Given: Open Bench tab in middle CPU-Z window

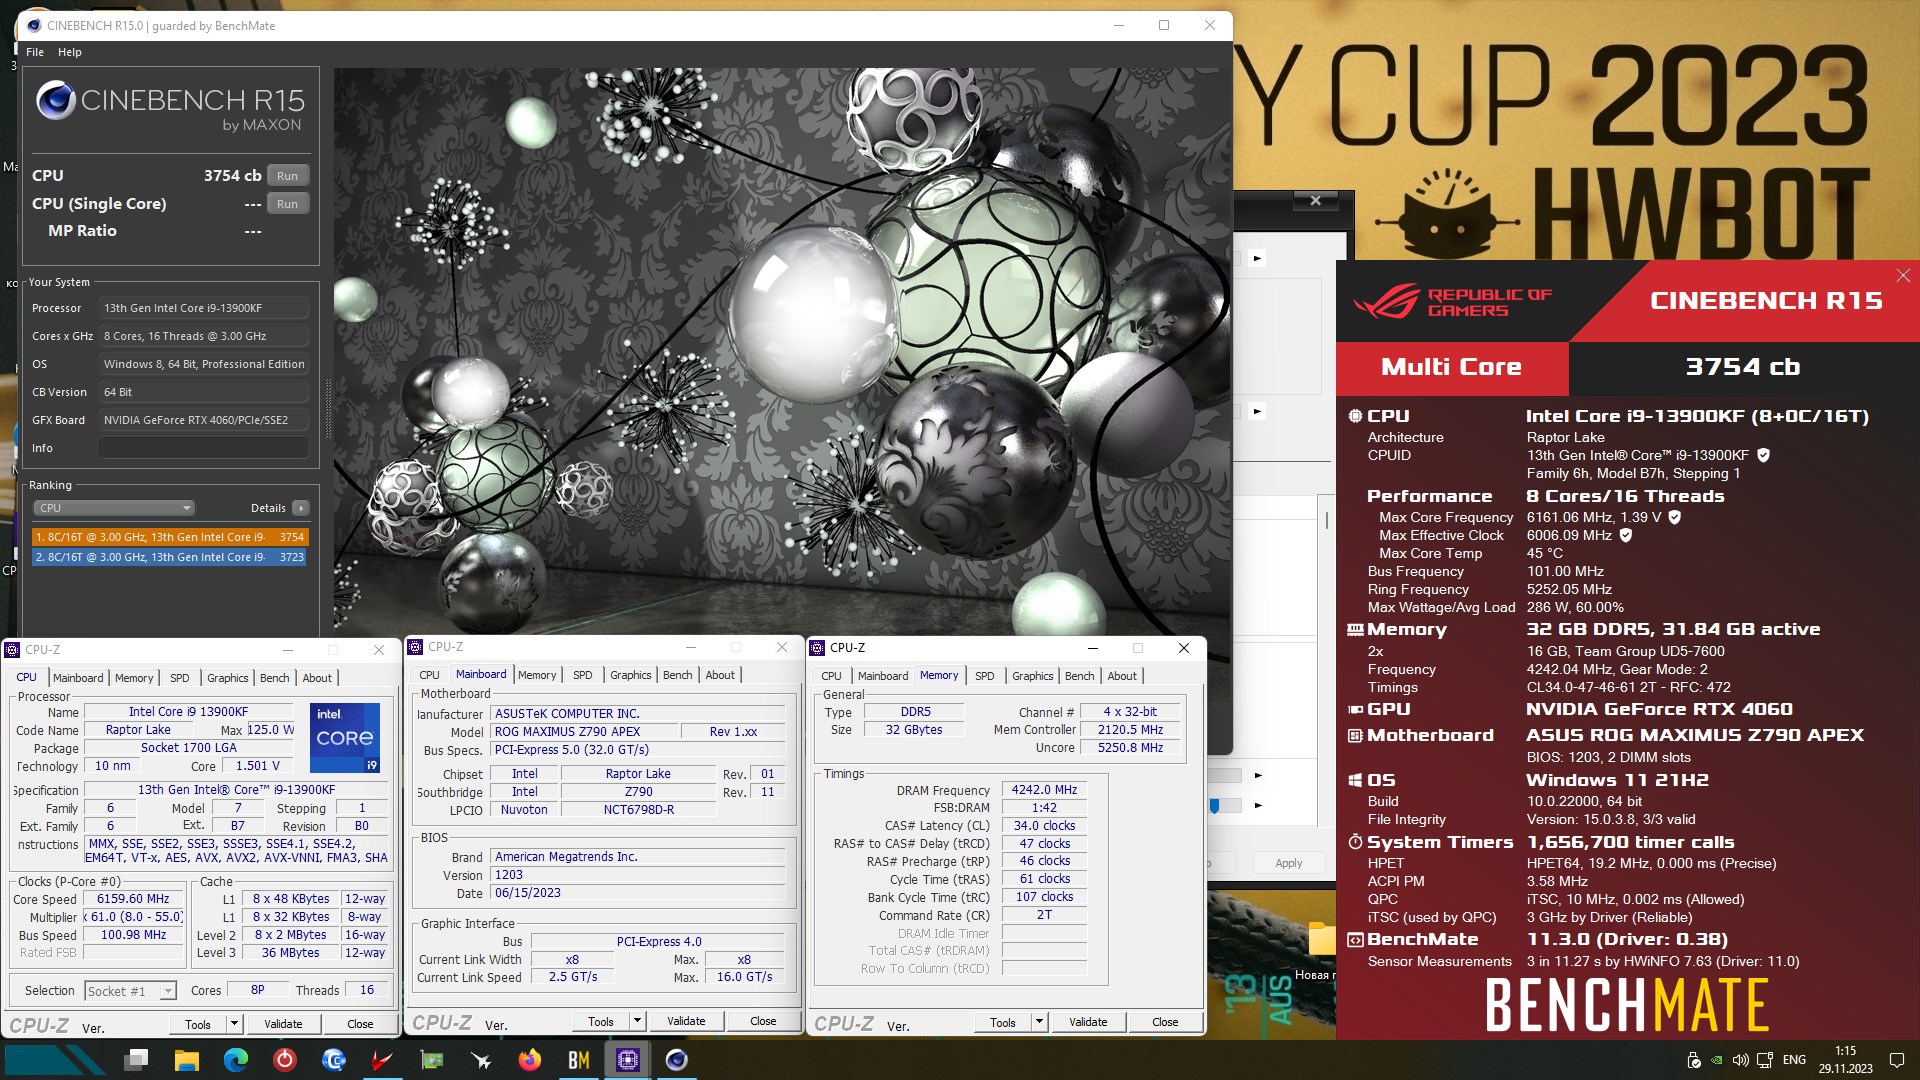Looking at the screenshot, I should click(x=678, y=675).
